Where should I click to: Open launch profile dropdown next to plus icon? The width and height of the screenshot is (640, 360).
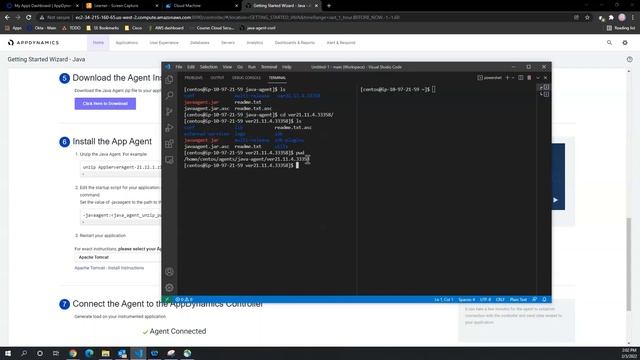[x=513, y=78]
